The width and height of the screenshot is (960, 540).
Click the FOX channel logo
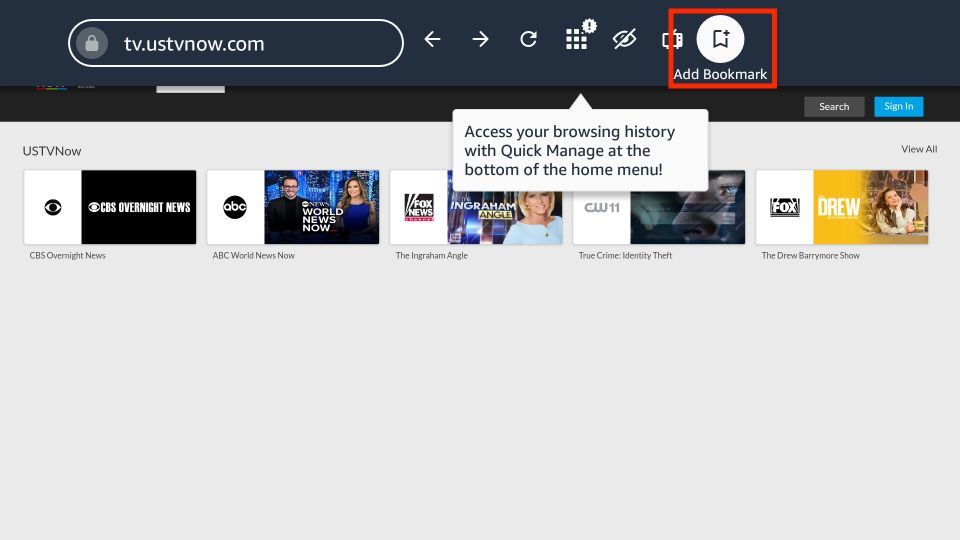pyautogui.click(x=784, y=207)
